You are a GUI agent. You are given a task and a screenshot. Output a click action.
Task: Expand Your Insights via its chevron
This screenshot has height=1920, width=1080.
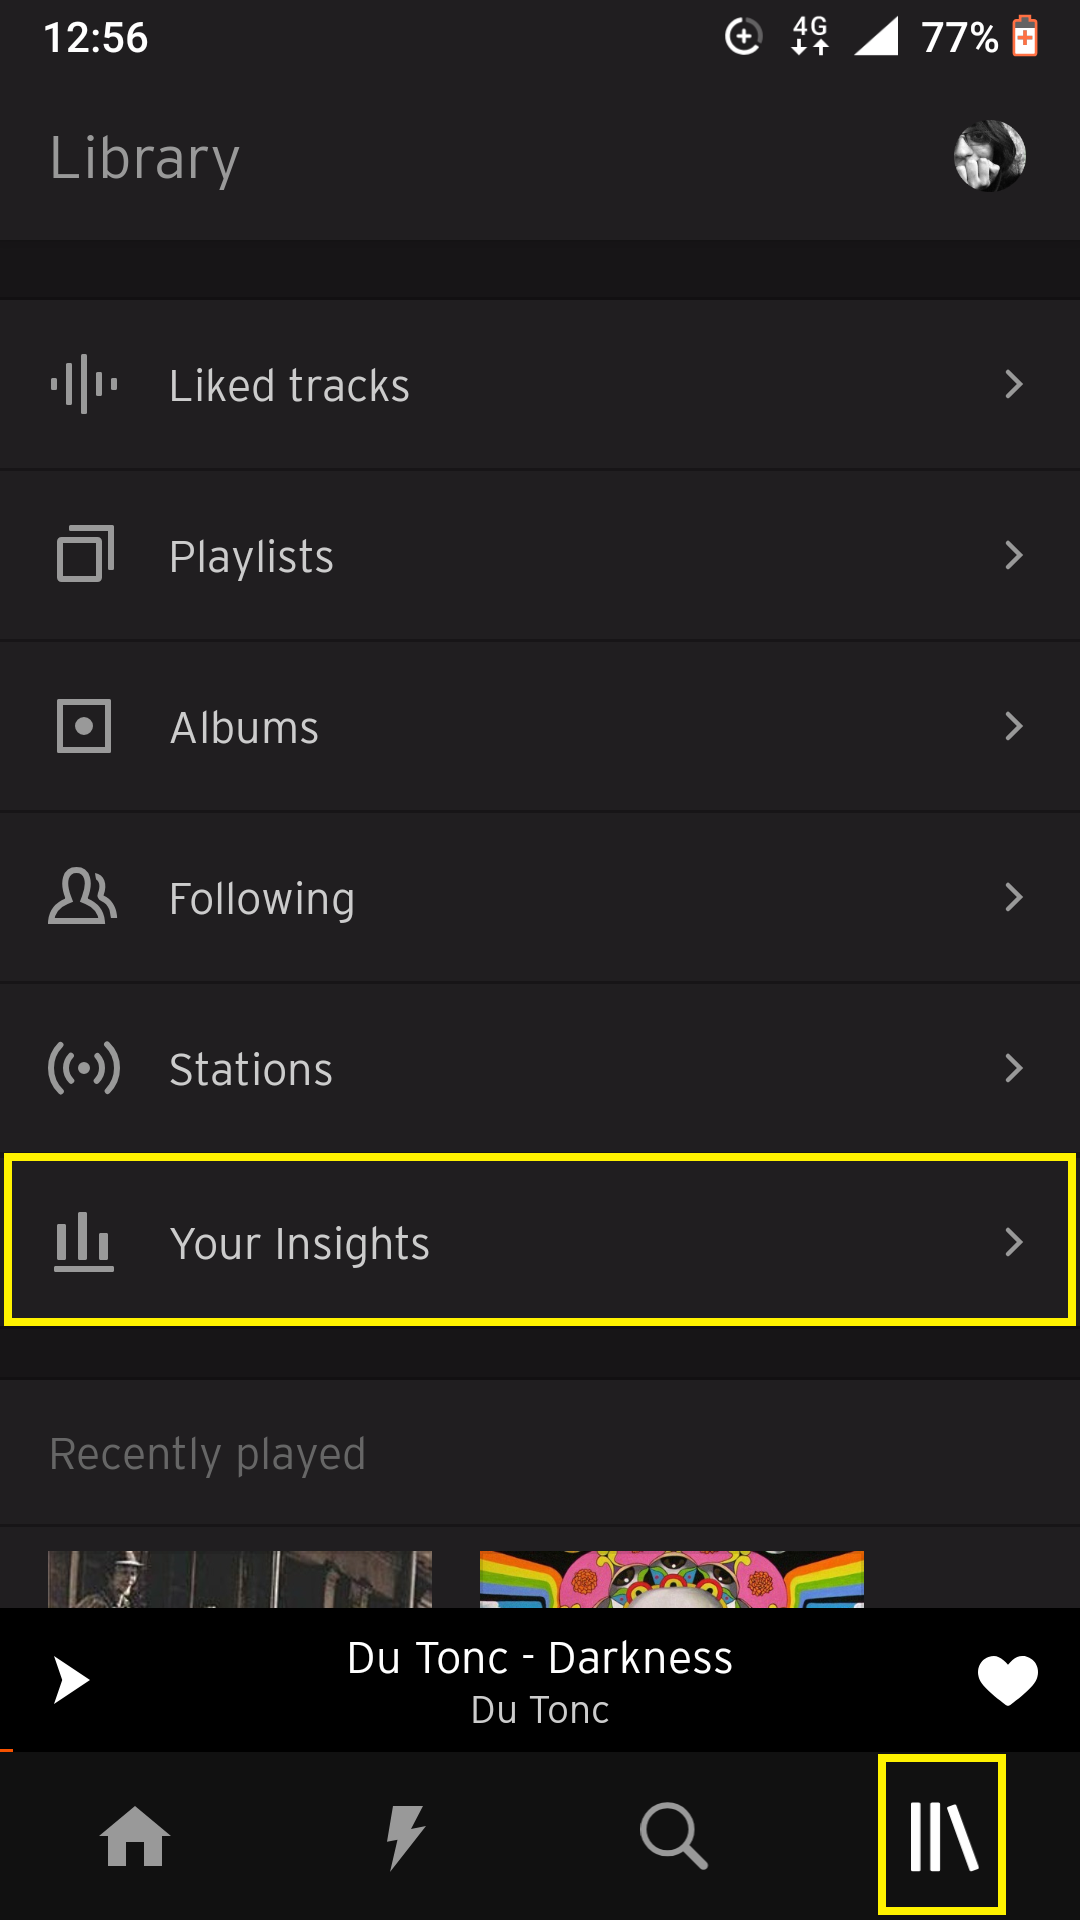1014,1243
